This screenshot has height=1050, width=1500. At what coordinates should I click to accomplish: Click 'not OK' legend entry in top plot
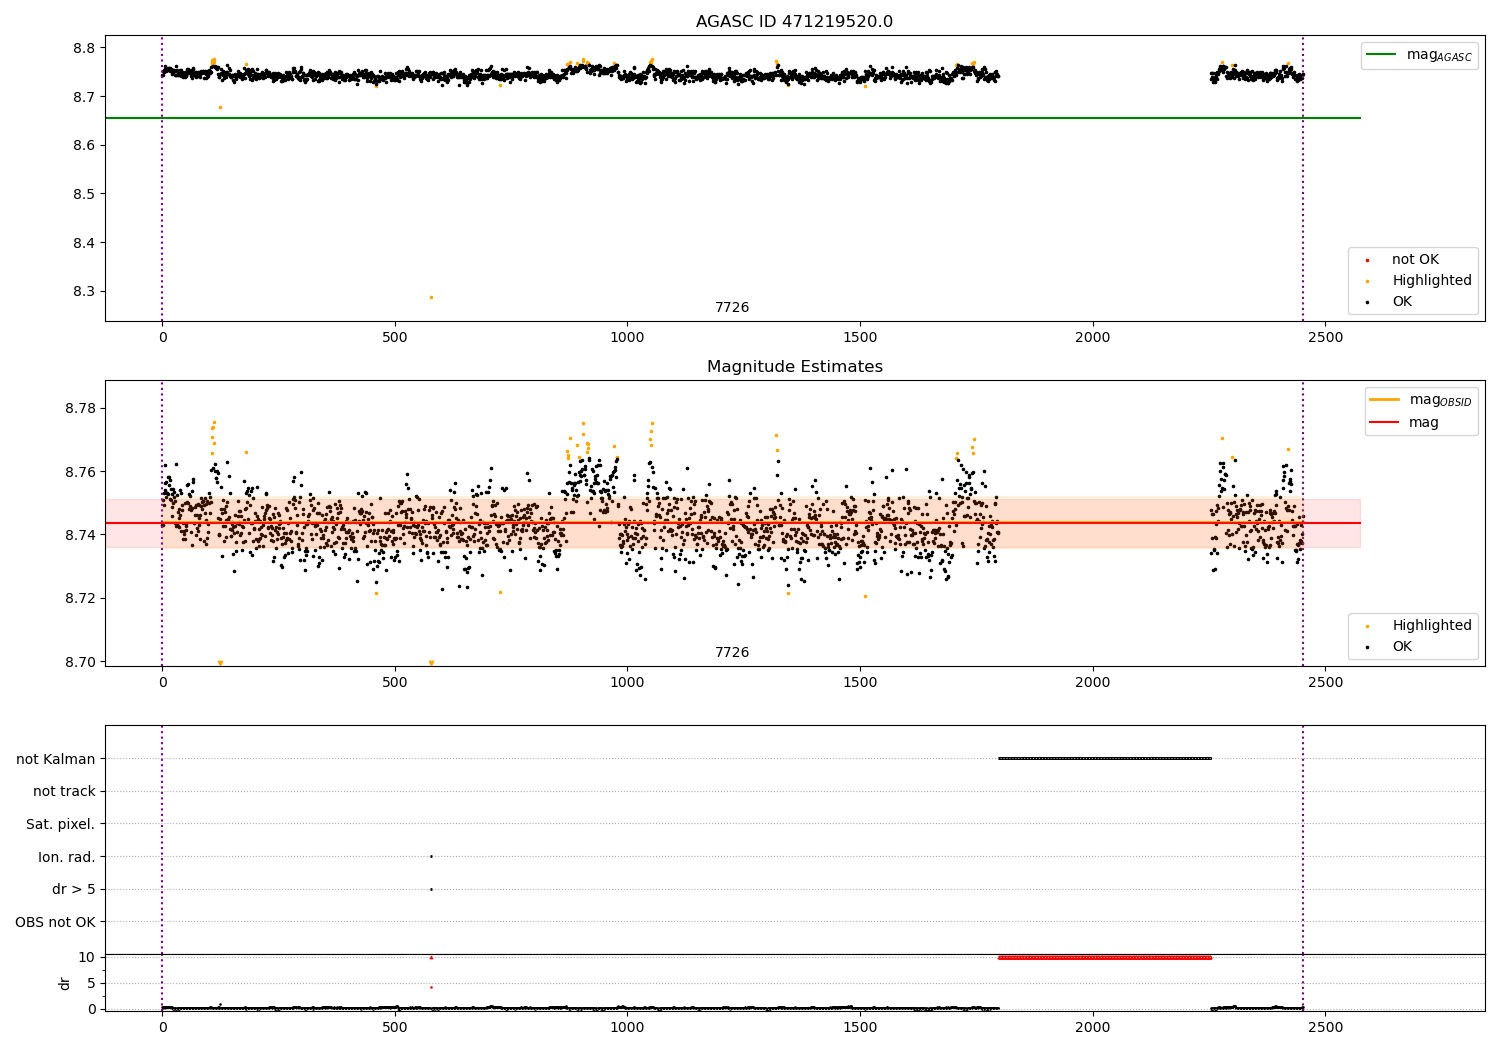pyautogui.click(x=1403, y=260)
